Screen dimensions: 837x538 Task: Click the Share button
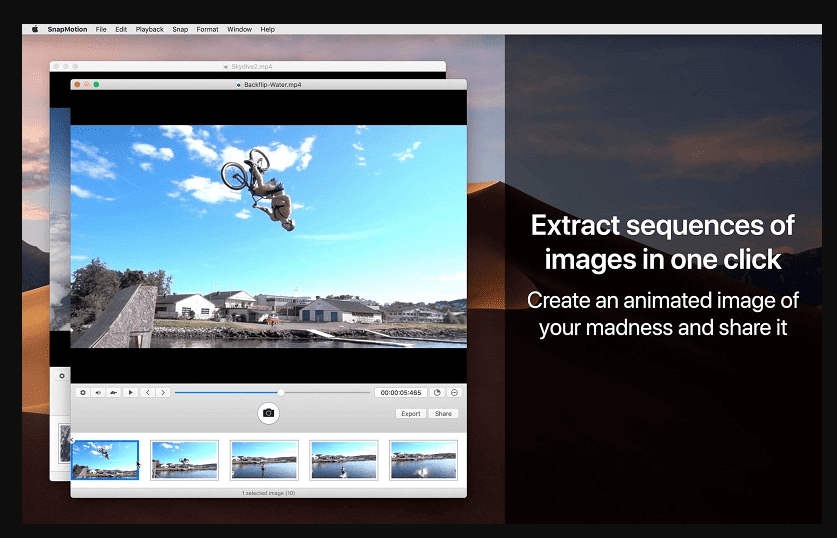443,414
